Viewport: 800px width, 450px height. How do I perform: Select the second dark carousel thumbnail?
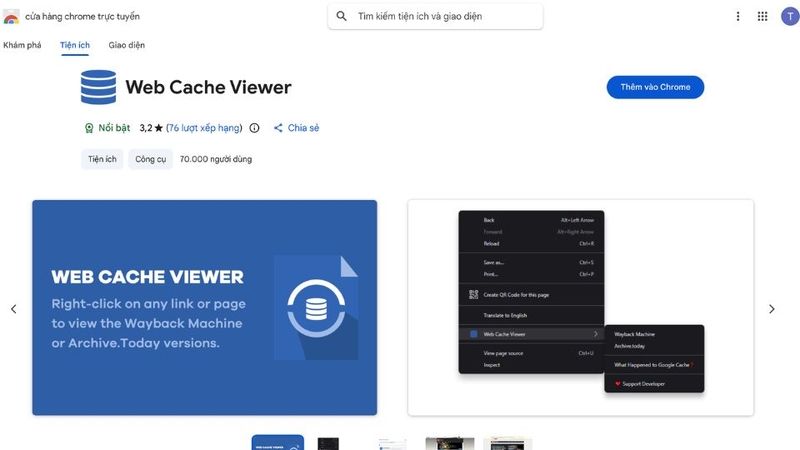pos(328,443)
